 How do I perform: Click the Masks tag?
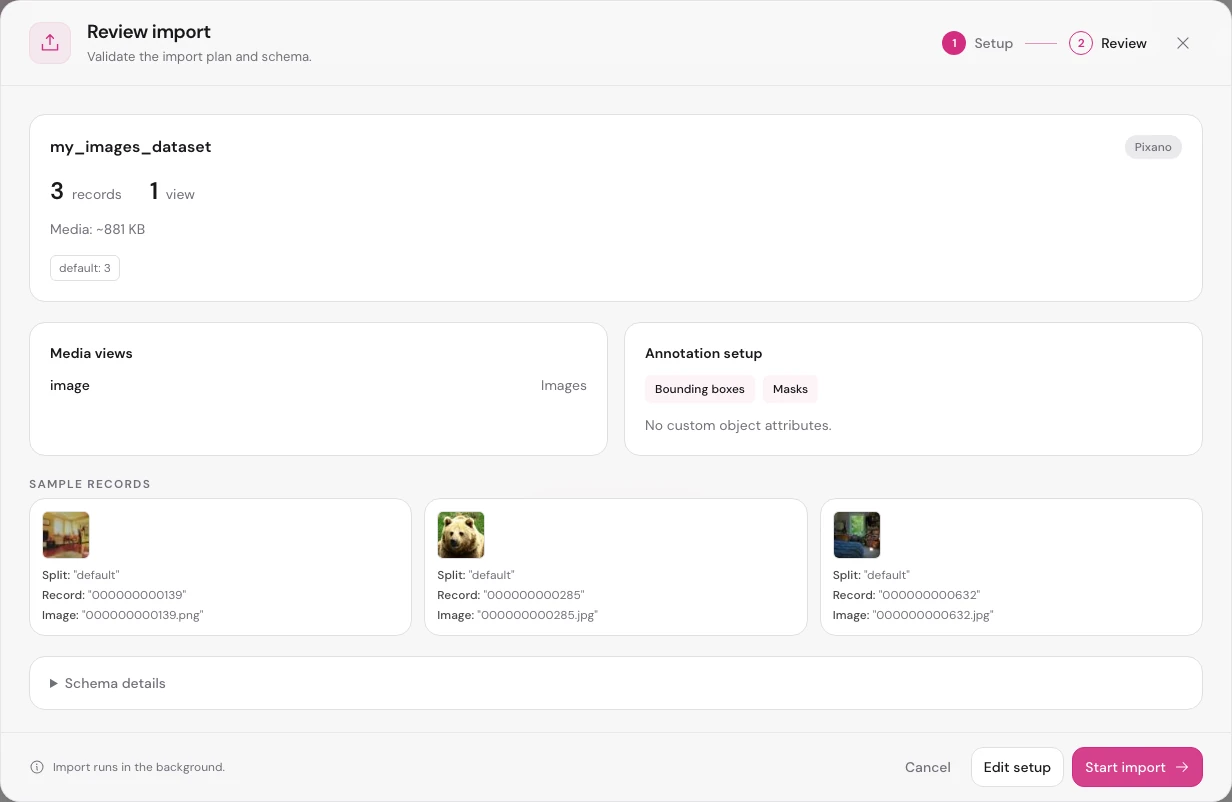point(790,389)
